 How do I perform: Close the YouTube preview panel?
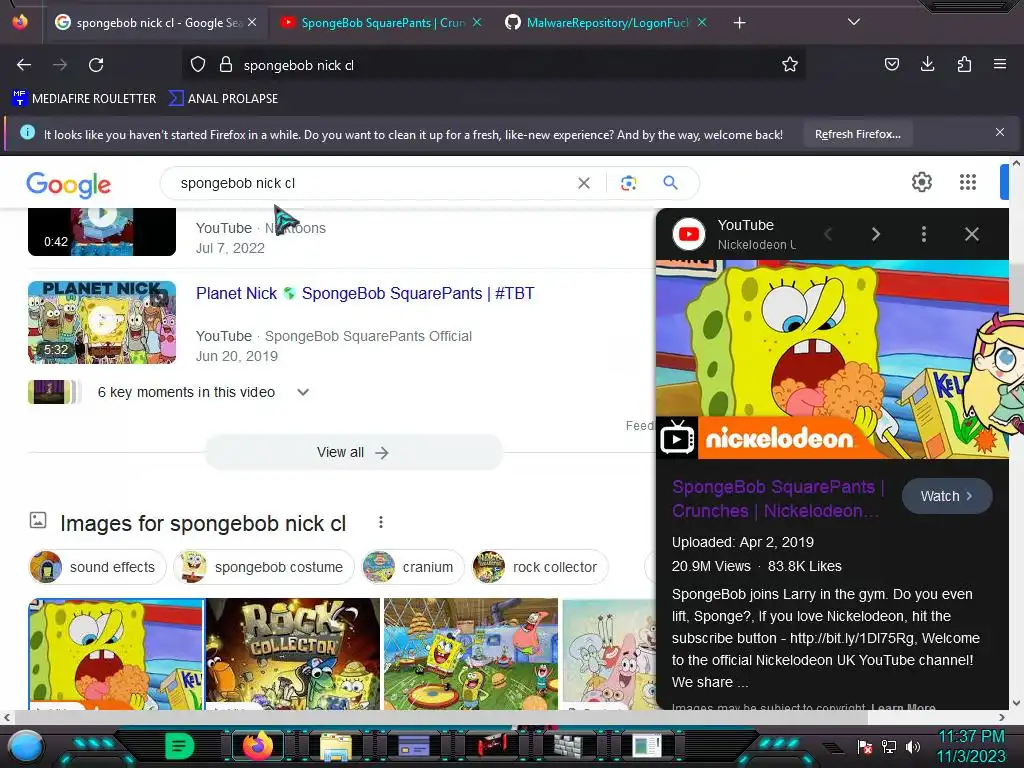coord(972,234)
